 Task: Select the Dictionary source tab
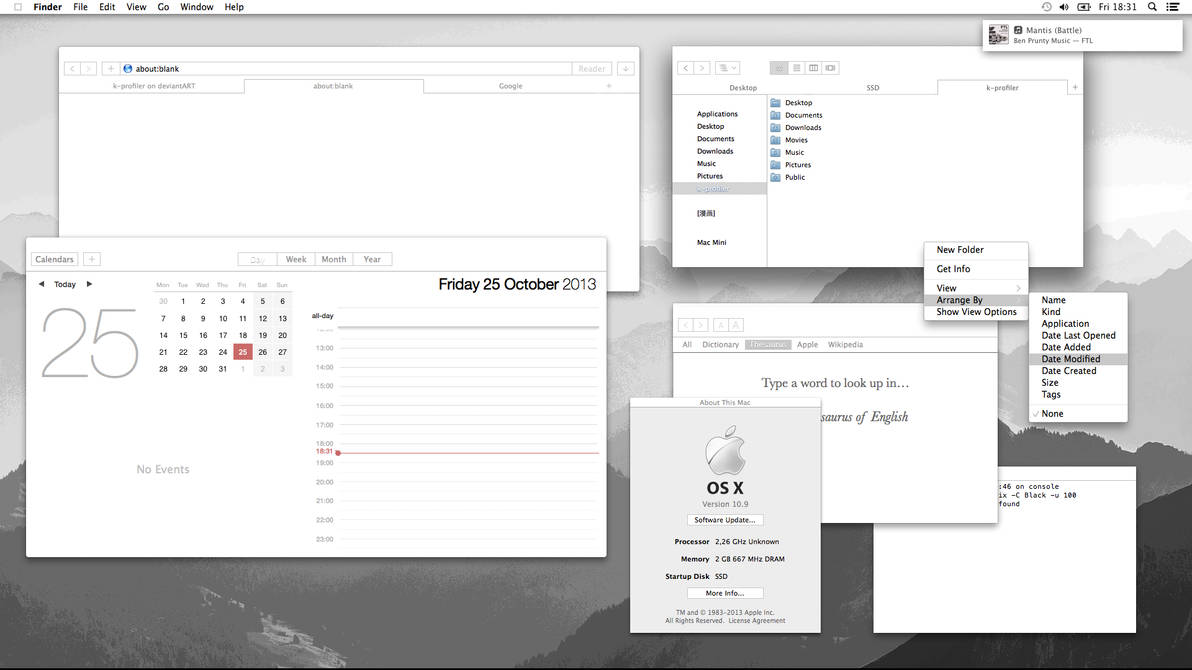tap(720, 345)
